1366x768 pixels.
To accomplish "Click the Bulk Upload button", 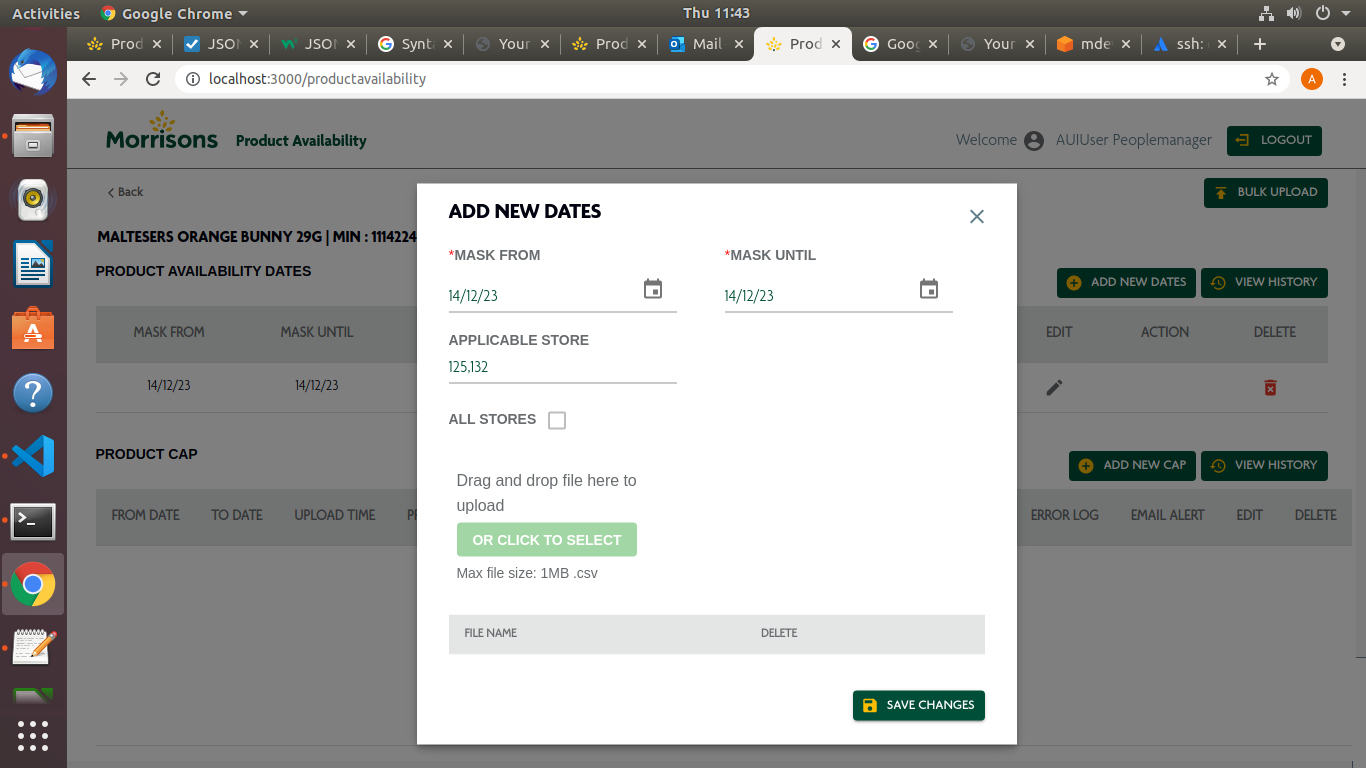I will (1266, 192).
